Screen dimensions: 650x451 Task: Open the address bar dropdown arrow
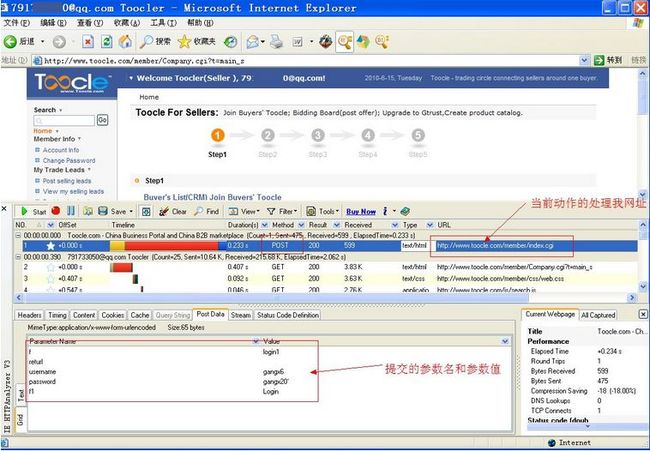(x=584, y=61)
